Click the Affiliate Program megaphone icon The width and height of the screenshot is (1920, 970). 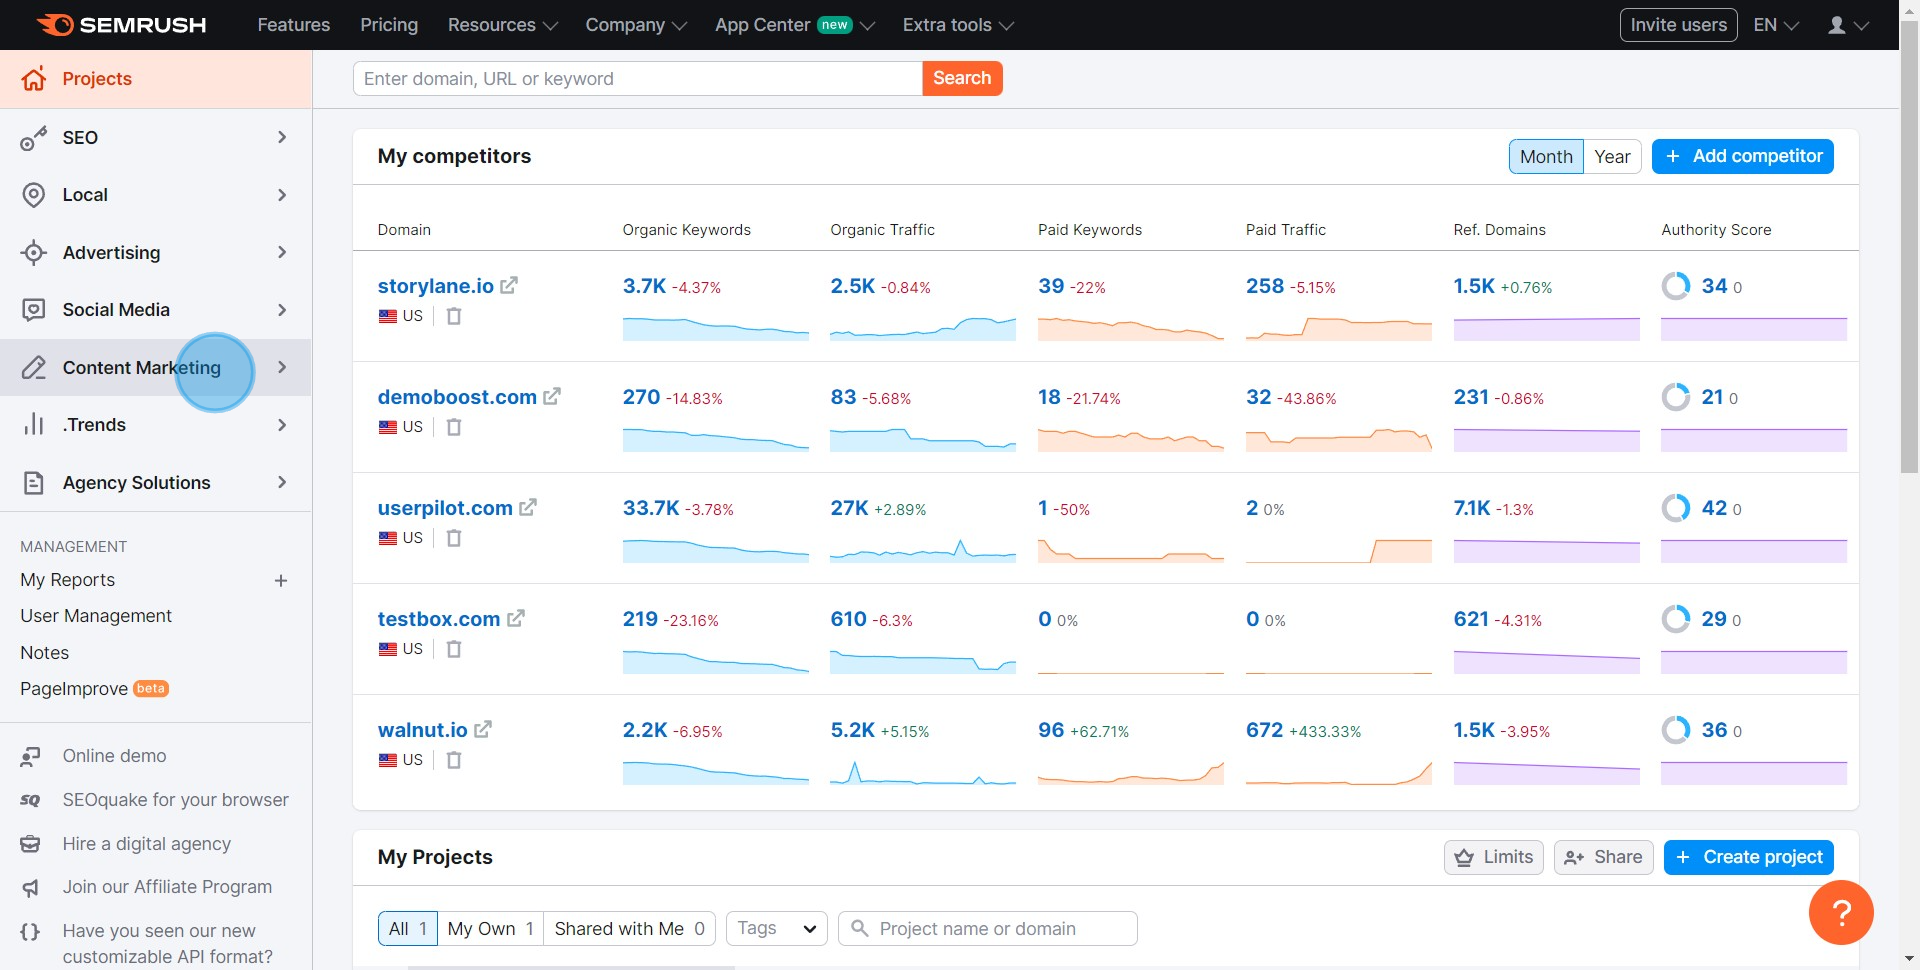(x=31, y=888)
